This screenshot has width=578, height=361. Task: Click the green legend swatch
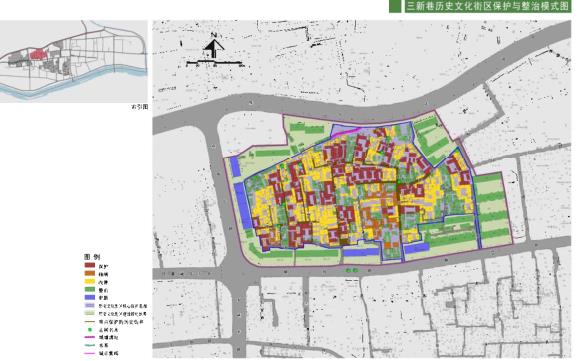pos(90,289)
